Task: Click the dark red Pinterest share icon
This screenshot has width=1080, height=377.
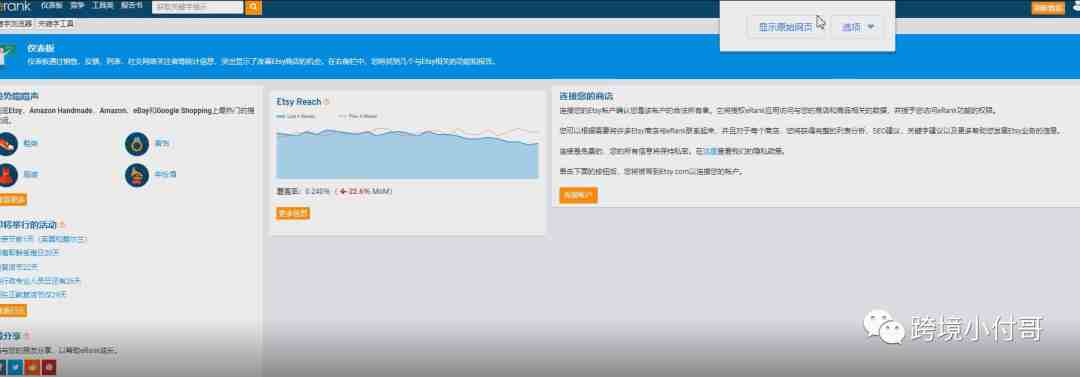Action: click(48, 367)
